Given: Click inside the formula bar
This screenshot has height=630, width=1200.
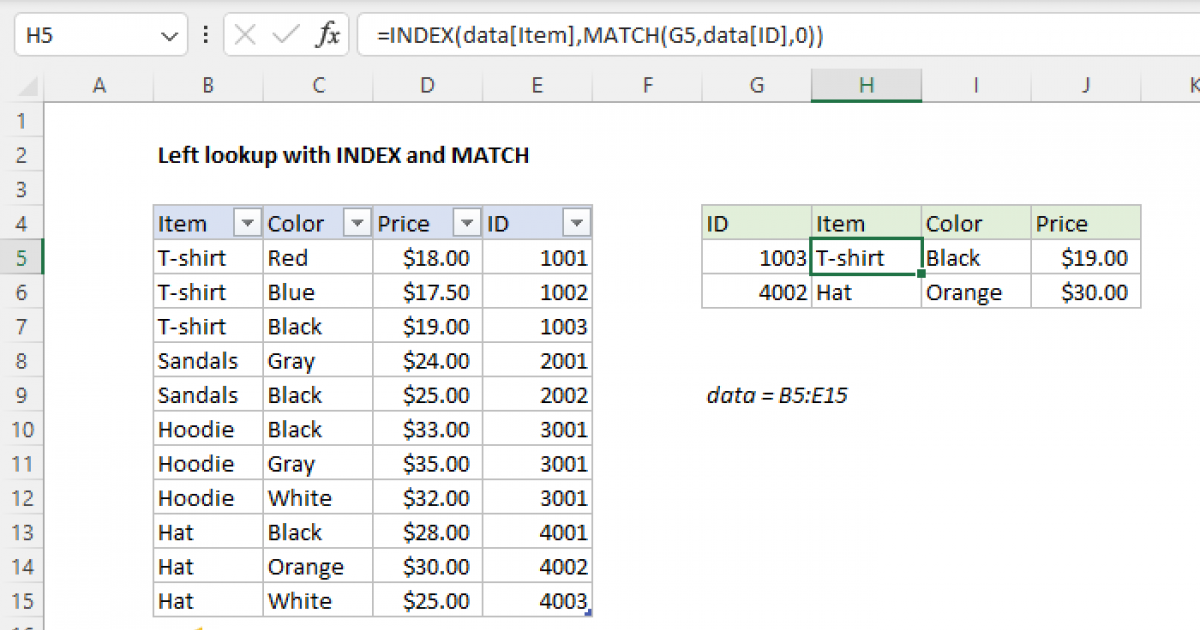Looking at the screenshot, I should pos(600,33).
